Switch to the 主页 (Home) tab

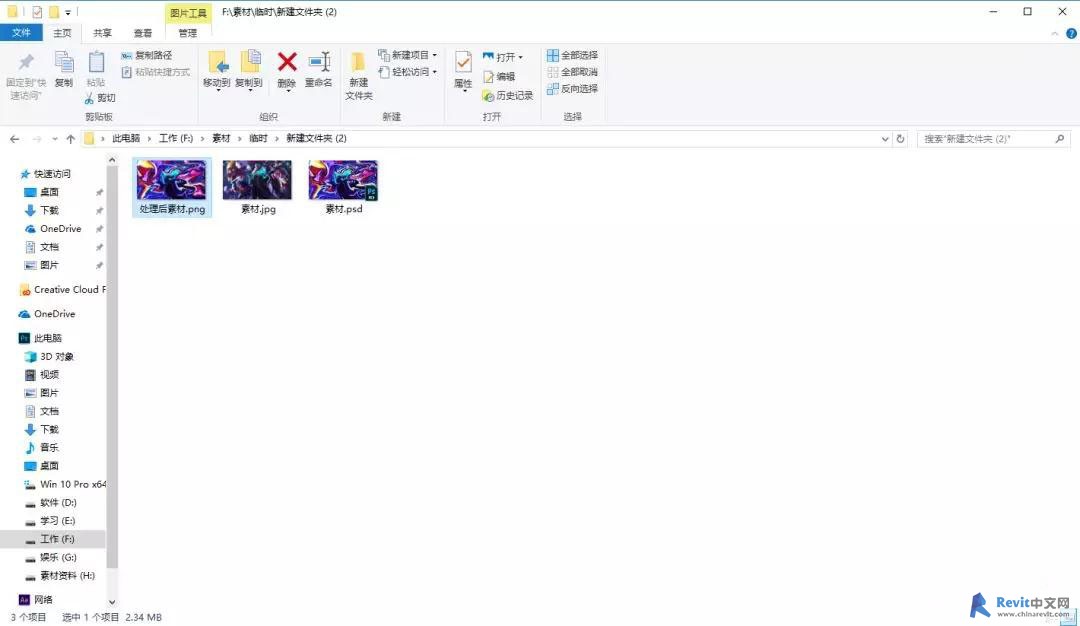pyautogui.click(x=62, y=32)
